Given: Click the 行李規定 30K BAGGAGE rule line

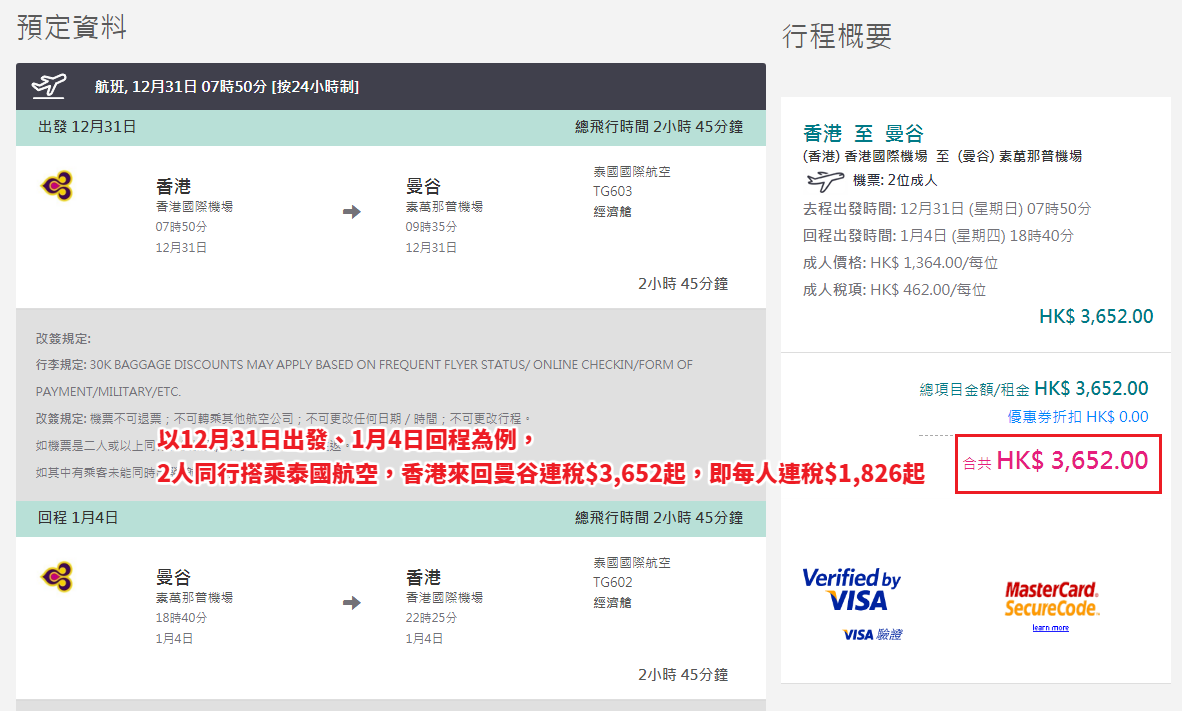Looking at the screenshot, I should tap(364, 378).
